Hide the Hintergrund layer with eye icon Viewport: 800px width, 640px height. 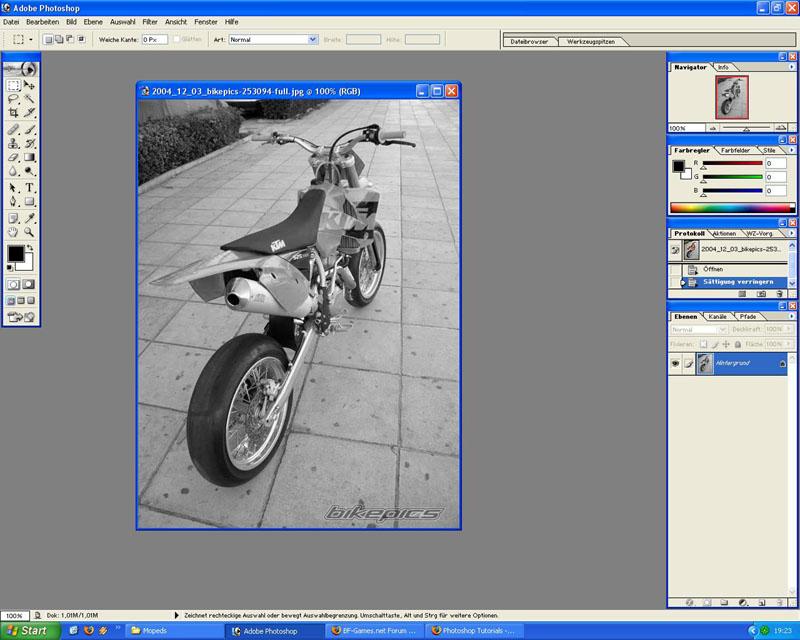click(675, 364)
